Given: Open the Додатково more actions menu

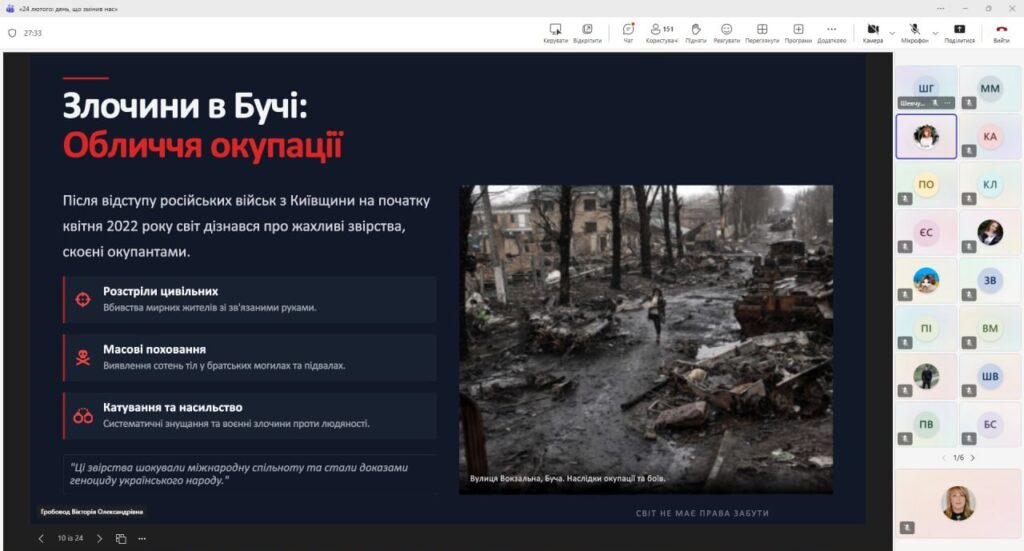Looking at the screenshot, I should point(831,33).
